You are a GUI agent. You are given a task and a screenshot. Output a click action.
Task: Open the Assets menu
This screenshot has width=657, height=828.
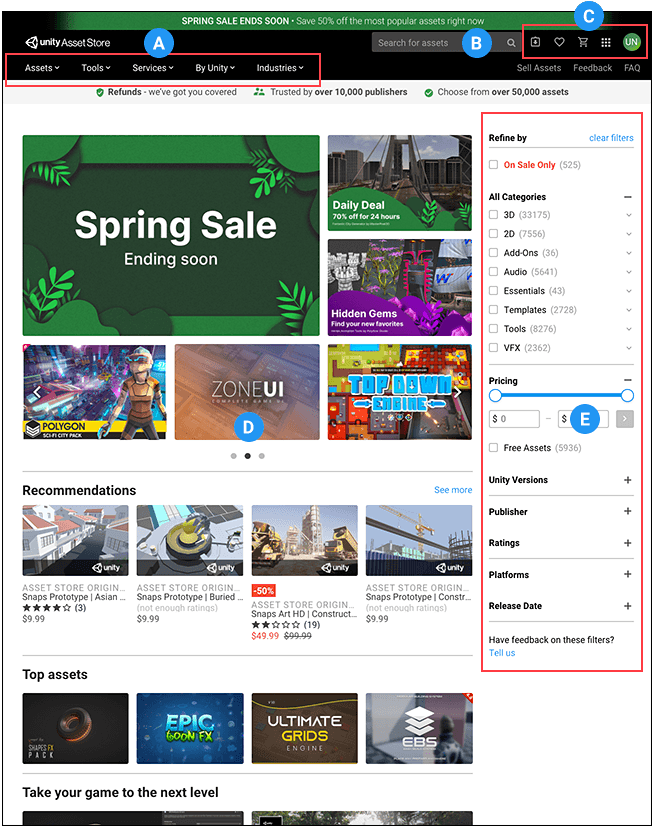(x=42, y=68)
